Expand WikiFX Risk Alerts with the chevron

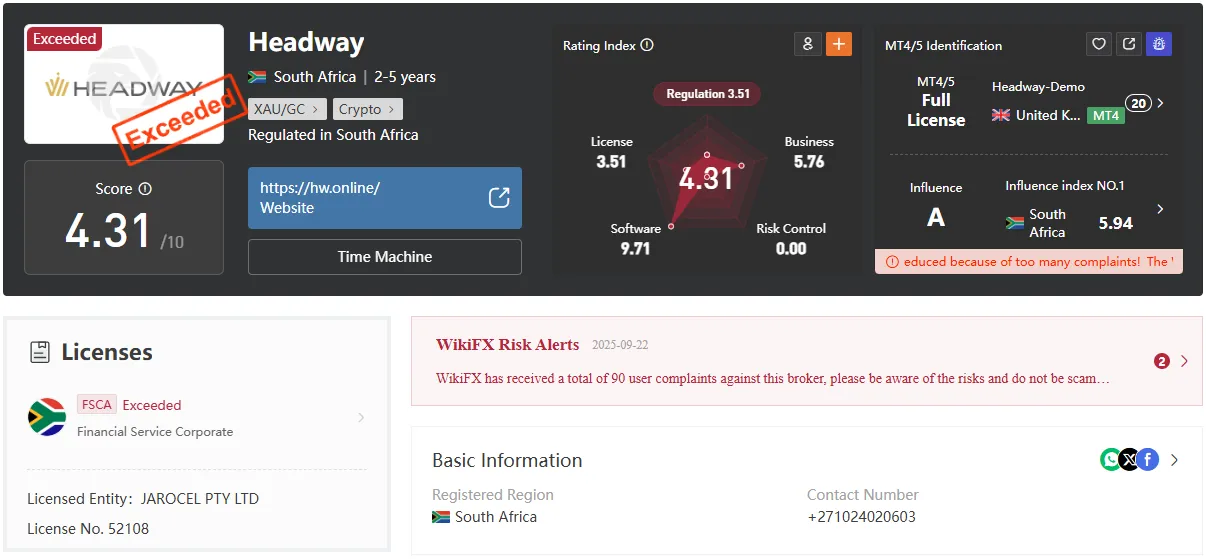[1185, 361]
